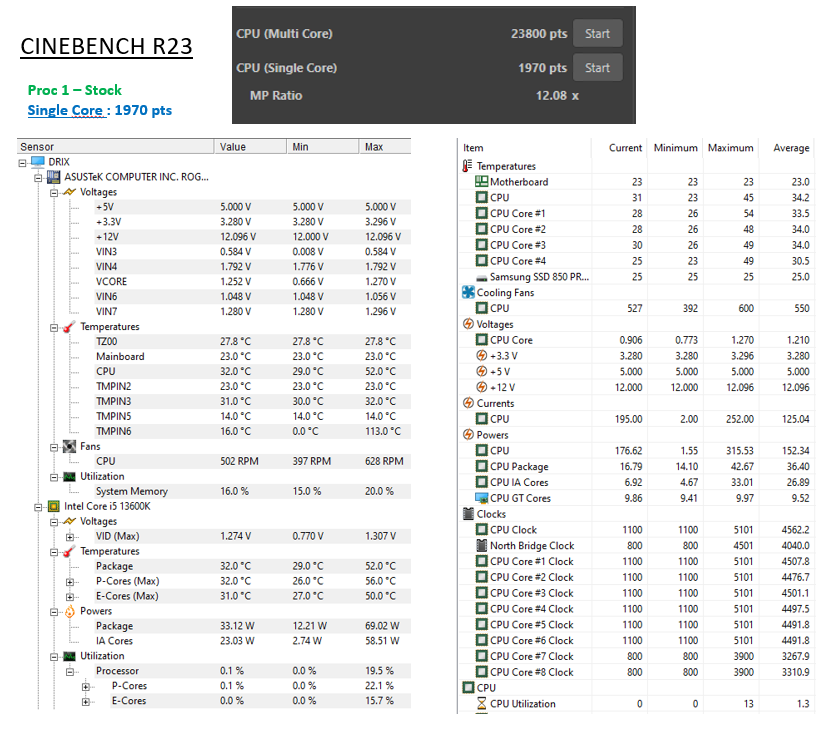This screenshot has height=734, width=834.
Task: Click the Proc 1 – Stock label
Action: (x=74, y=90)
